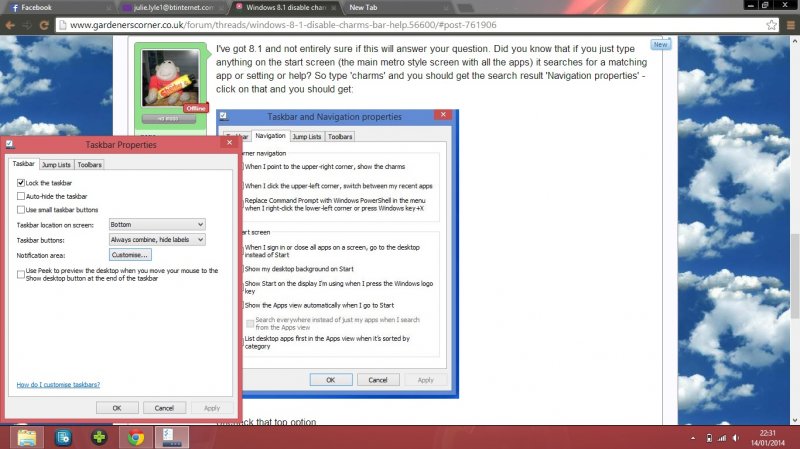
Task: Open How do I customise taskbars link
Action: pos(58,384)
